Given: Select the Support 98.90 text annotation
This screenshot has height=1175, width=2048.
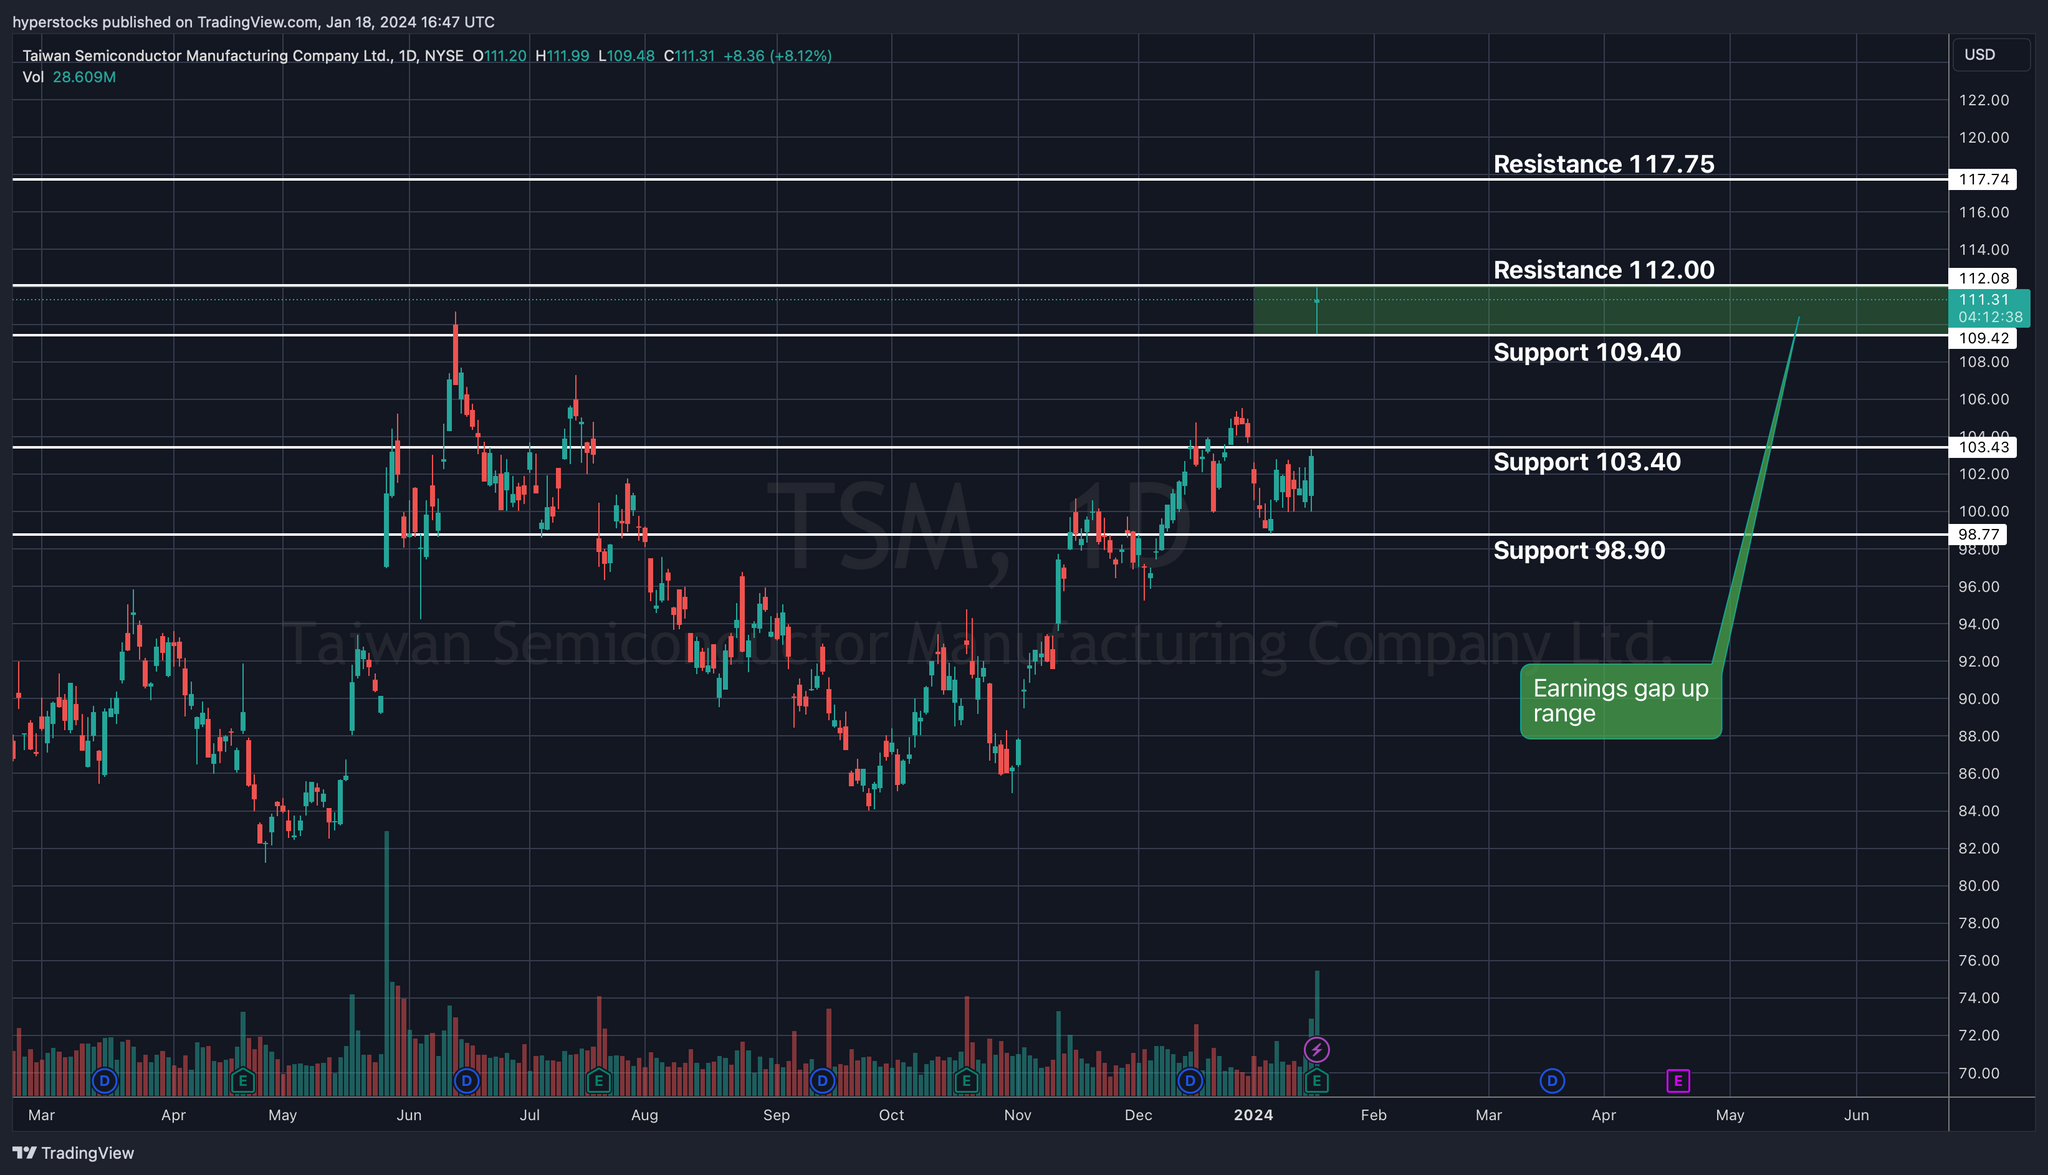Looking at the screenshot, I should [1579, 551].
